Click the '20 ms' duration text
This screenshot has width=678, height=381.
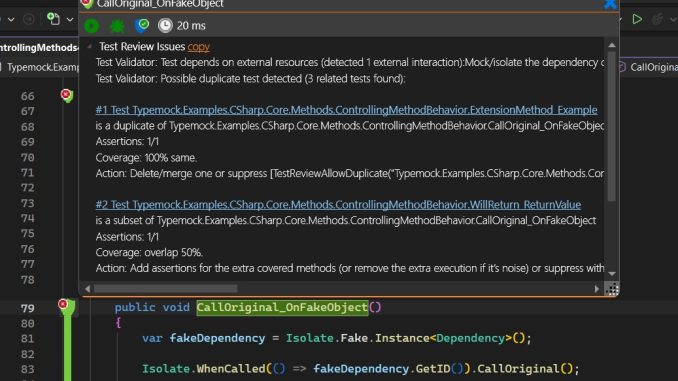point(191,26)
